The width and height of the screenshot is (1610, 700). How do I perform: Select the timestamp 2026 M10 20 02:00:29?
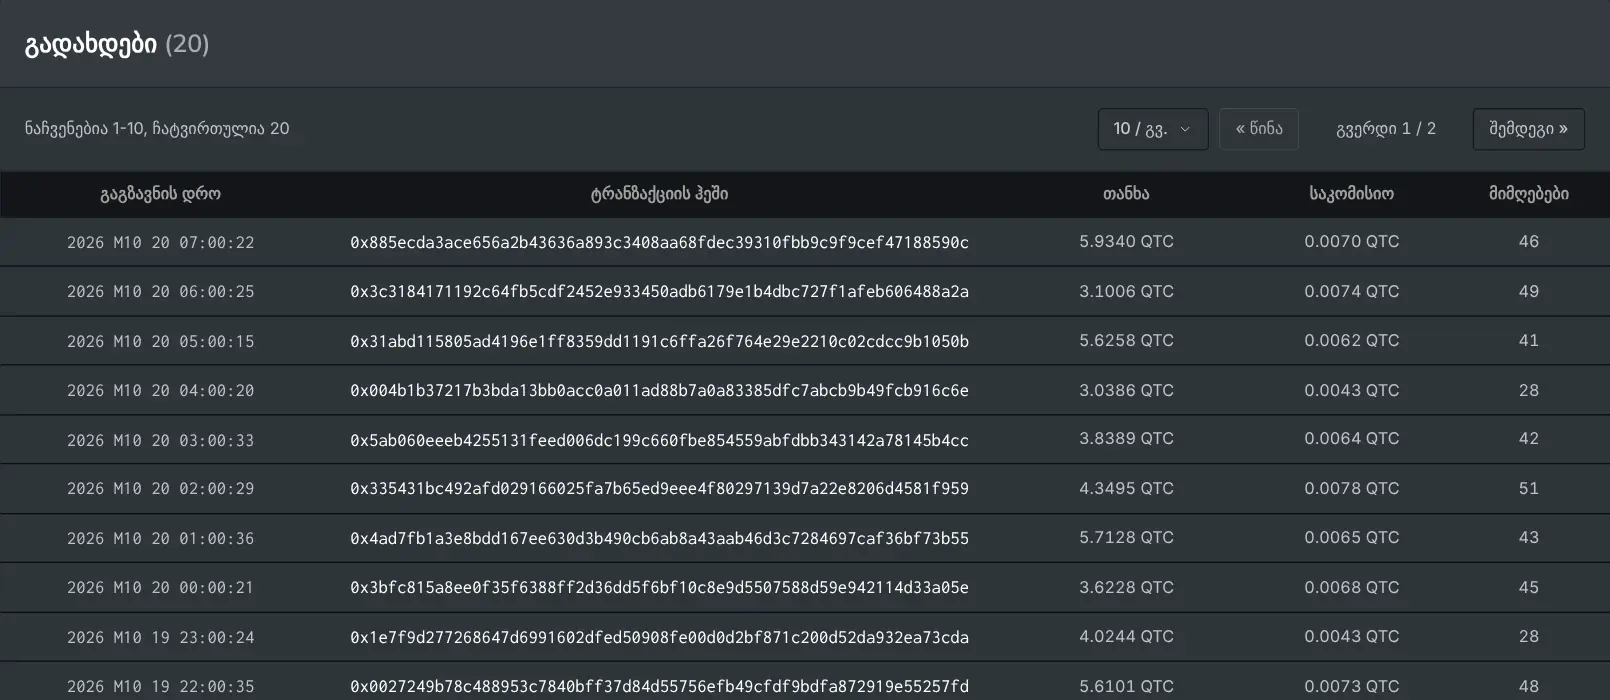coord(160,489)
